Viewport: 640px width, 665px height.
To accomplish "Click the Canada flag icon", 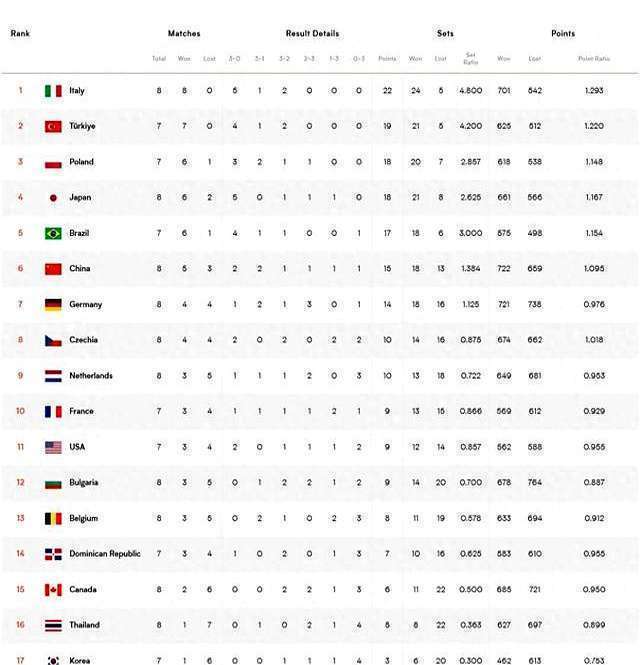I will click(53, 590).
